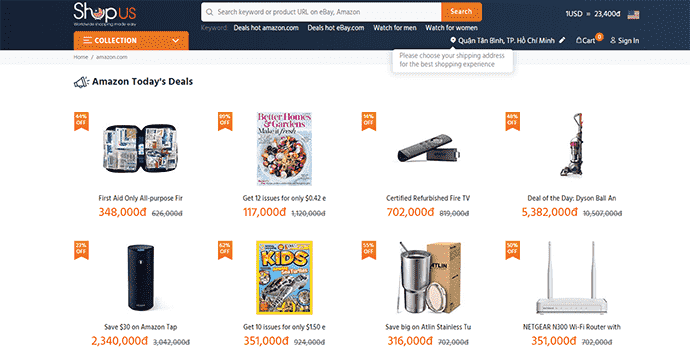Click the Search button
The image size is (690, 361).
click(461, 12)
